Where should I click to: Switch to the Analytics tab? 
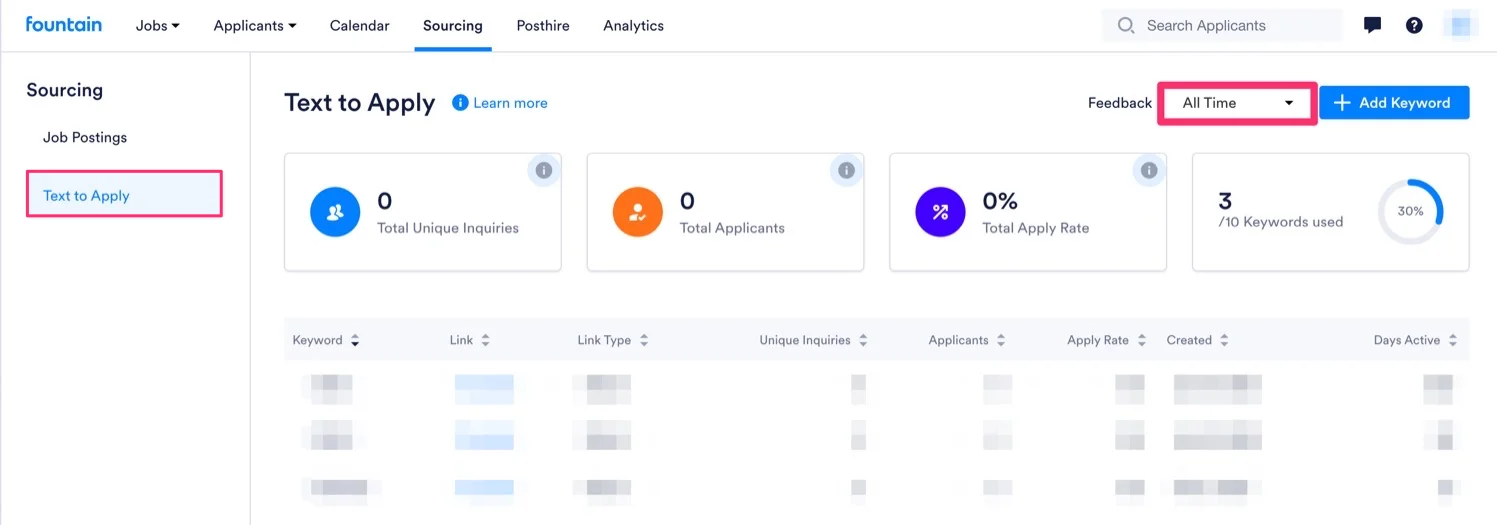tap(634, 26)
